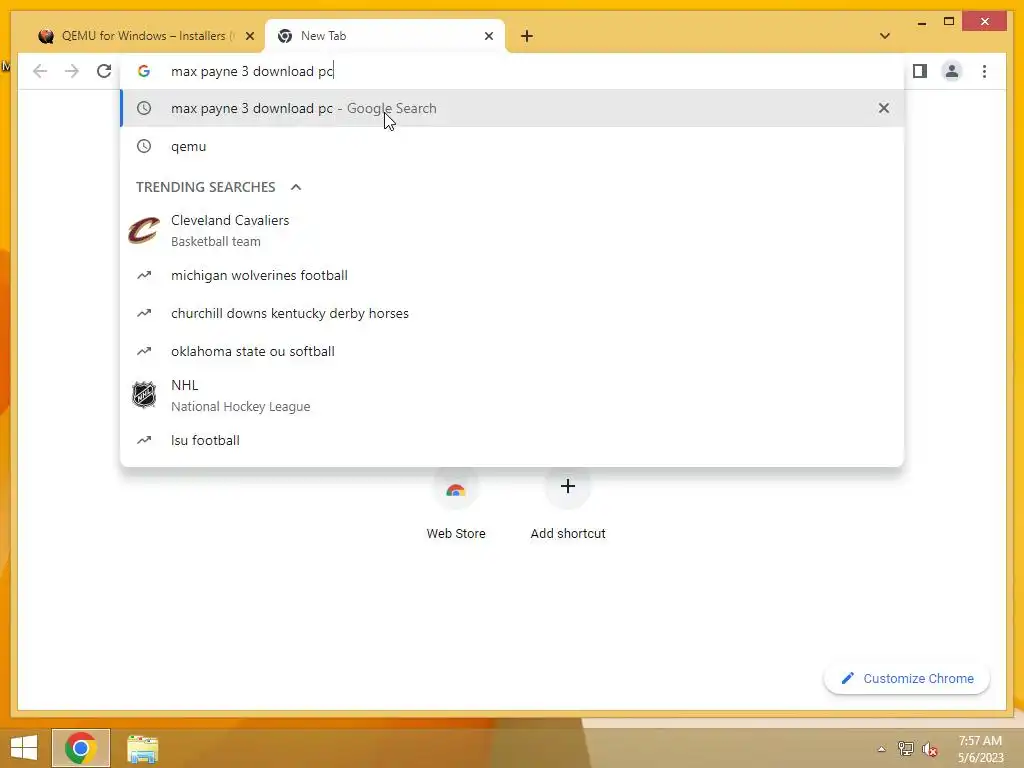
Task: Select Cleveland Cavaliers trending search
Action: click(512, 231)
